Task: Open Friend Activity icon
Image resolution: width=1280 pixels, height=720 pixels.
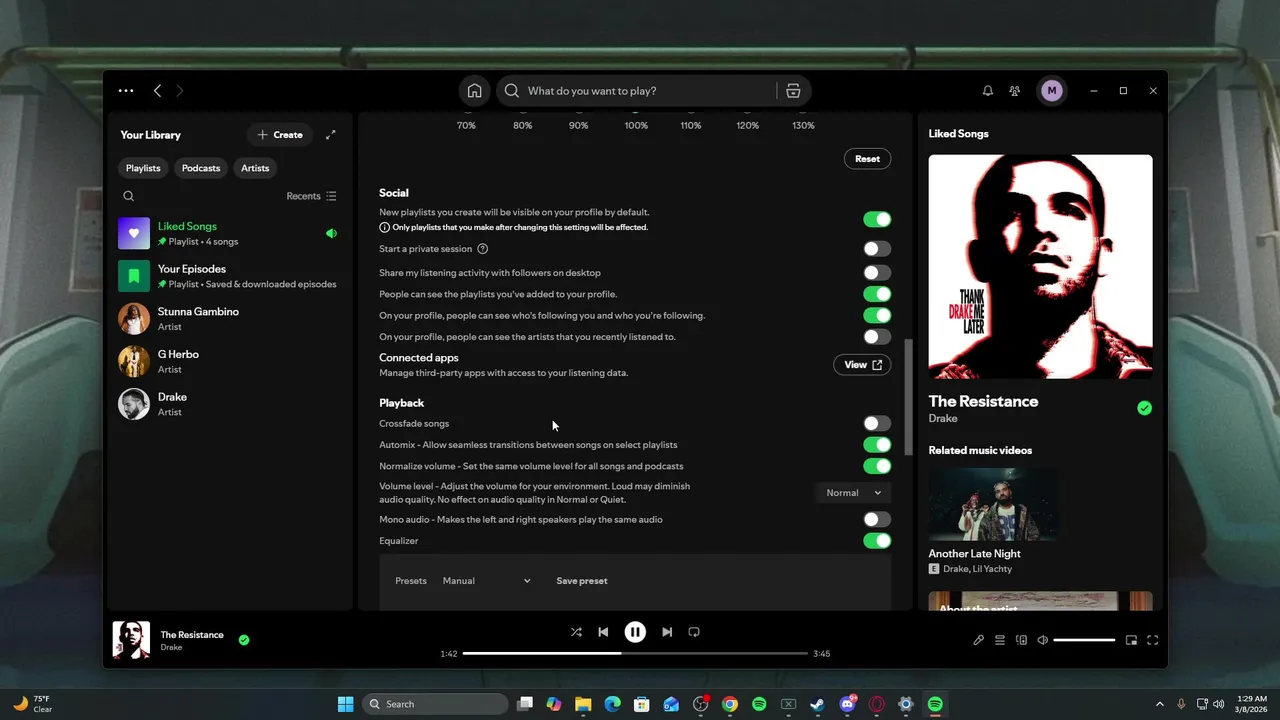Action: coord(1015,91)
